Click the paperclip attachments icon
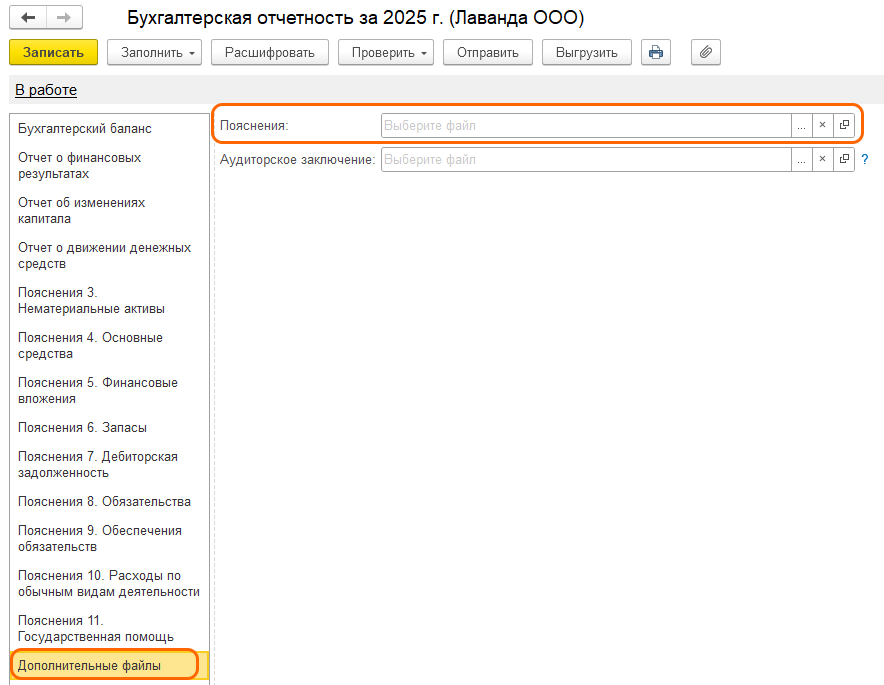 pyautogui.click(x=706, y=52)
